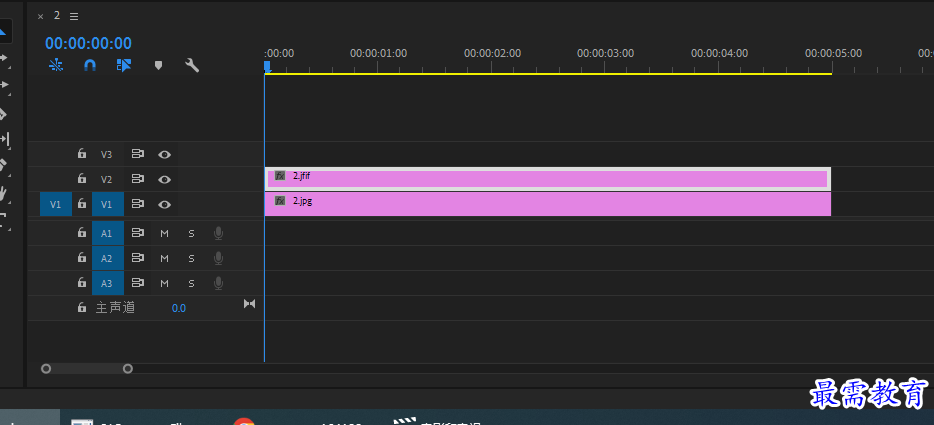Open the sequence panel hamburger menu
The width and height of the screenshot is (934, 425).
74,16
